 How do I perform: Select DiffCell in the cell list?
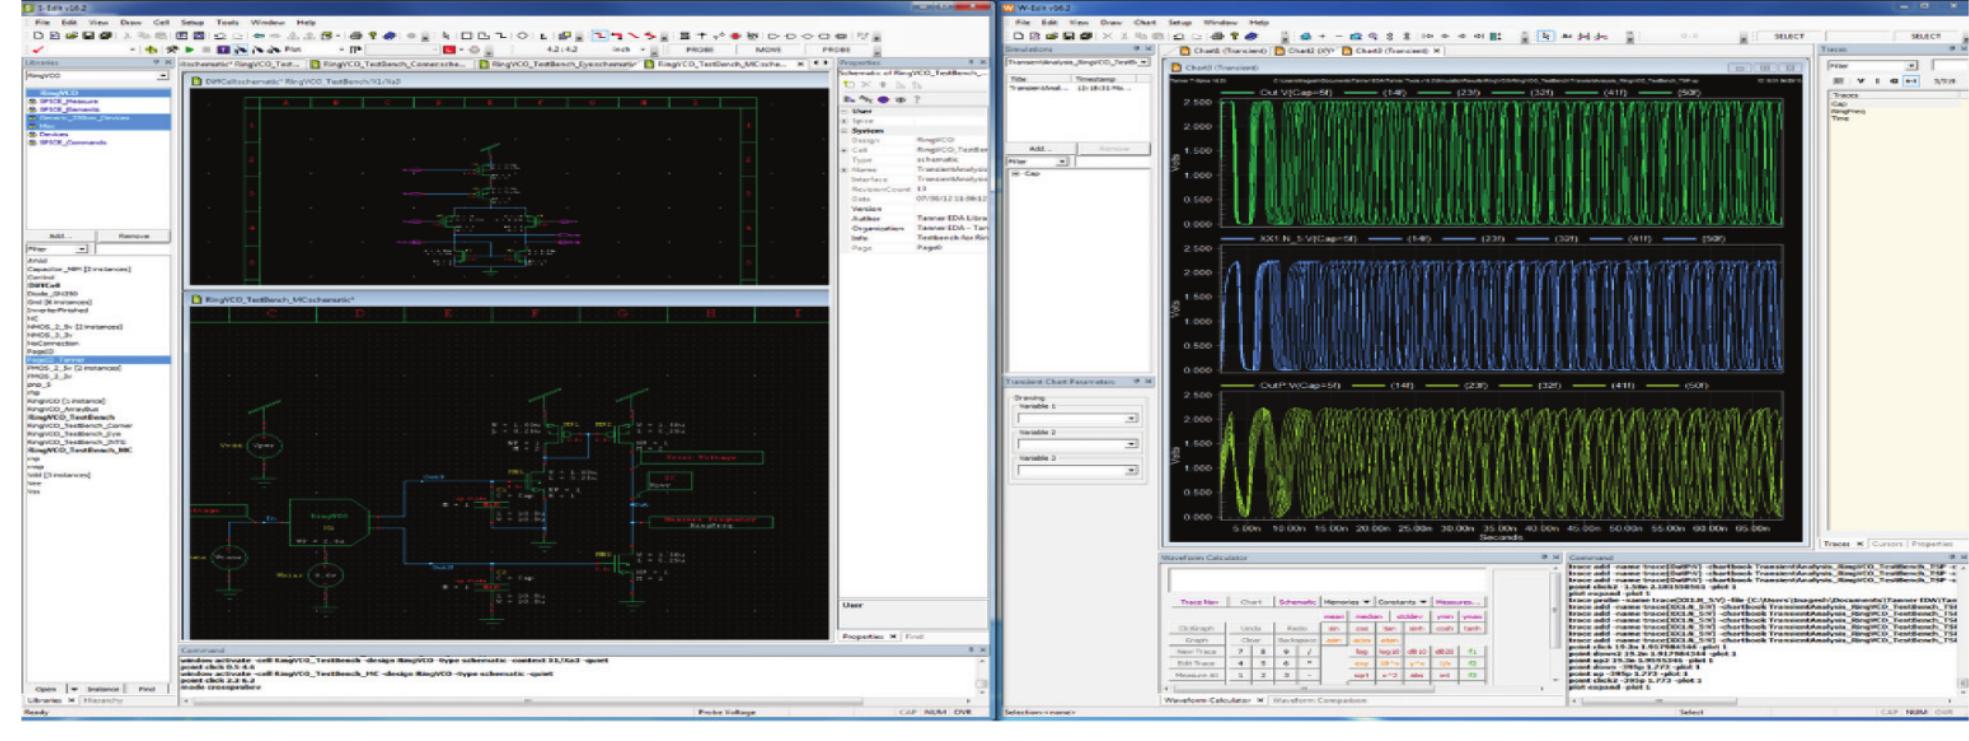42,285
